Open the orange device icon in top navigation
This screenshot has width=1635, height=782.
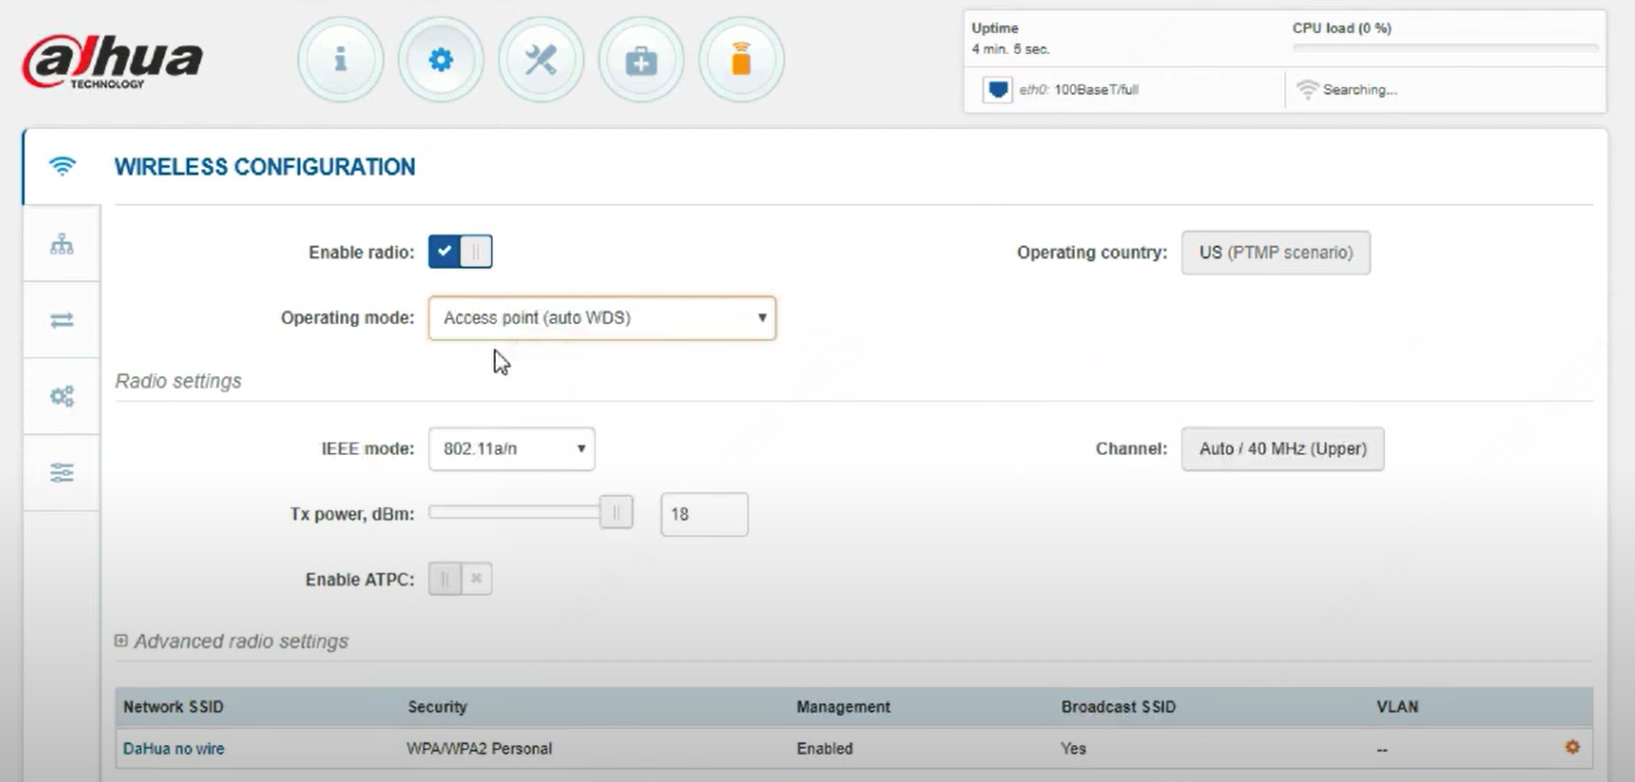741,60
